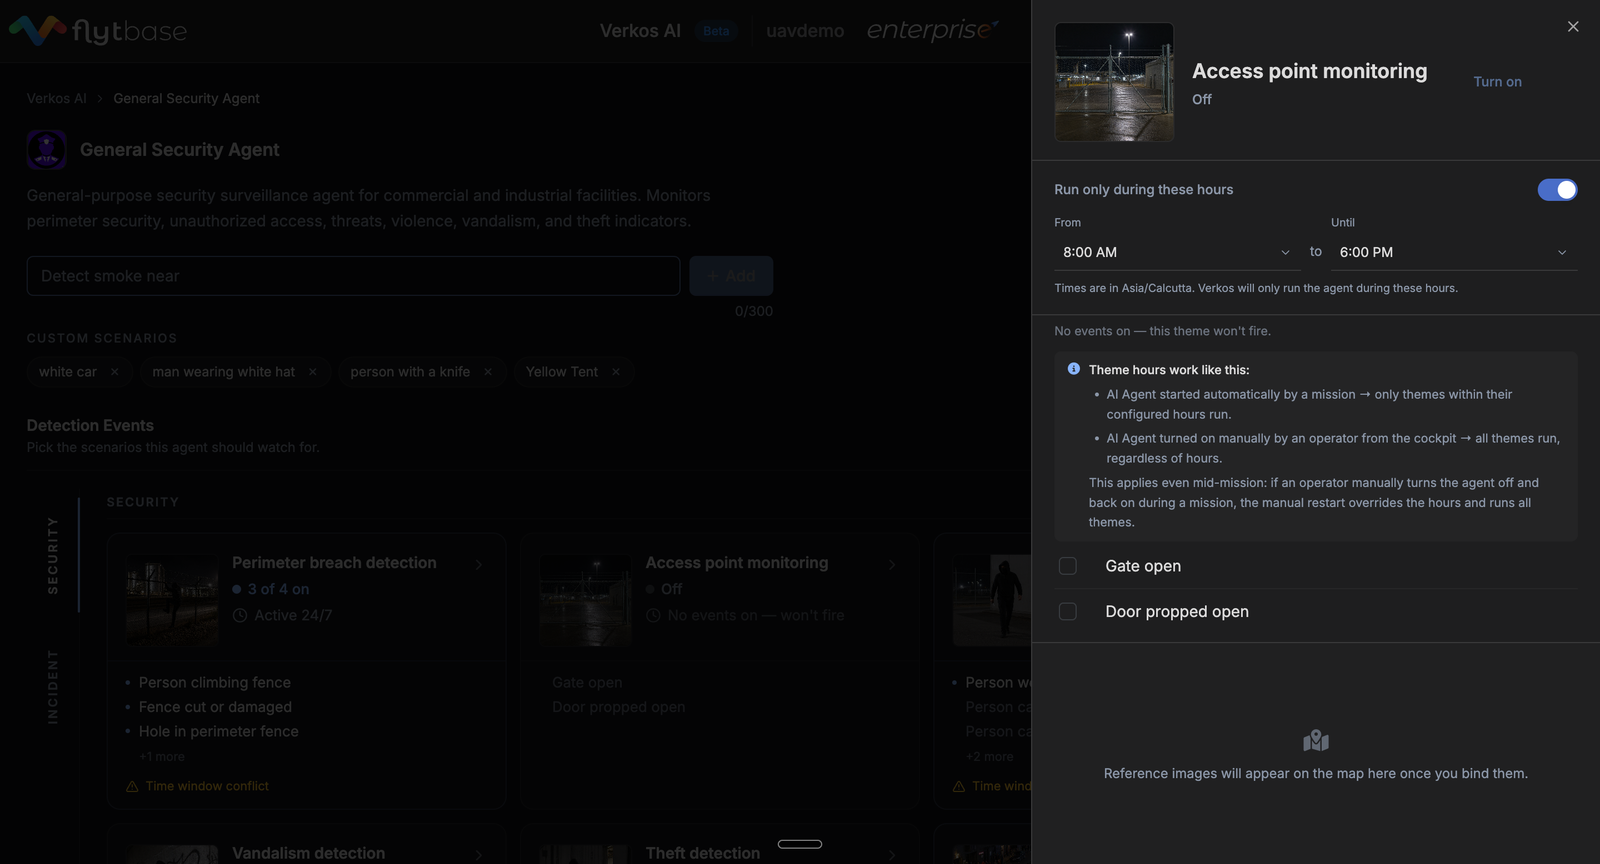Click the Access point monitoring panel thumbnail
This screenshot has height=864, width=1600.
[1114, 82]
